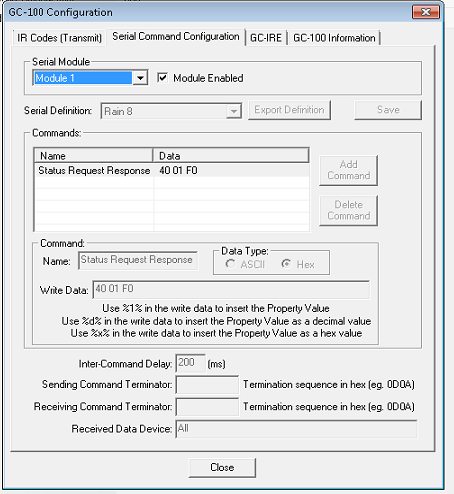
Task: Click the Delete Command button
Action: (x=348, y=210)
